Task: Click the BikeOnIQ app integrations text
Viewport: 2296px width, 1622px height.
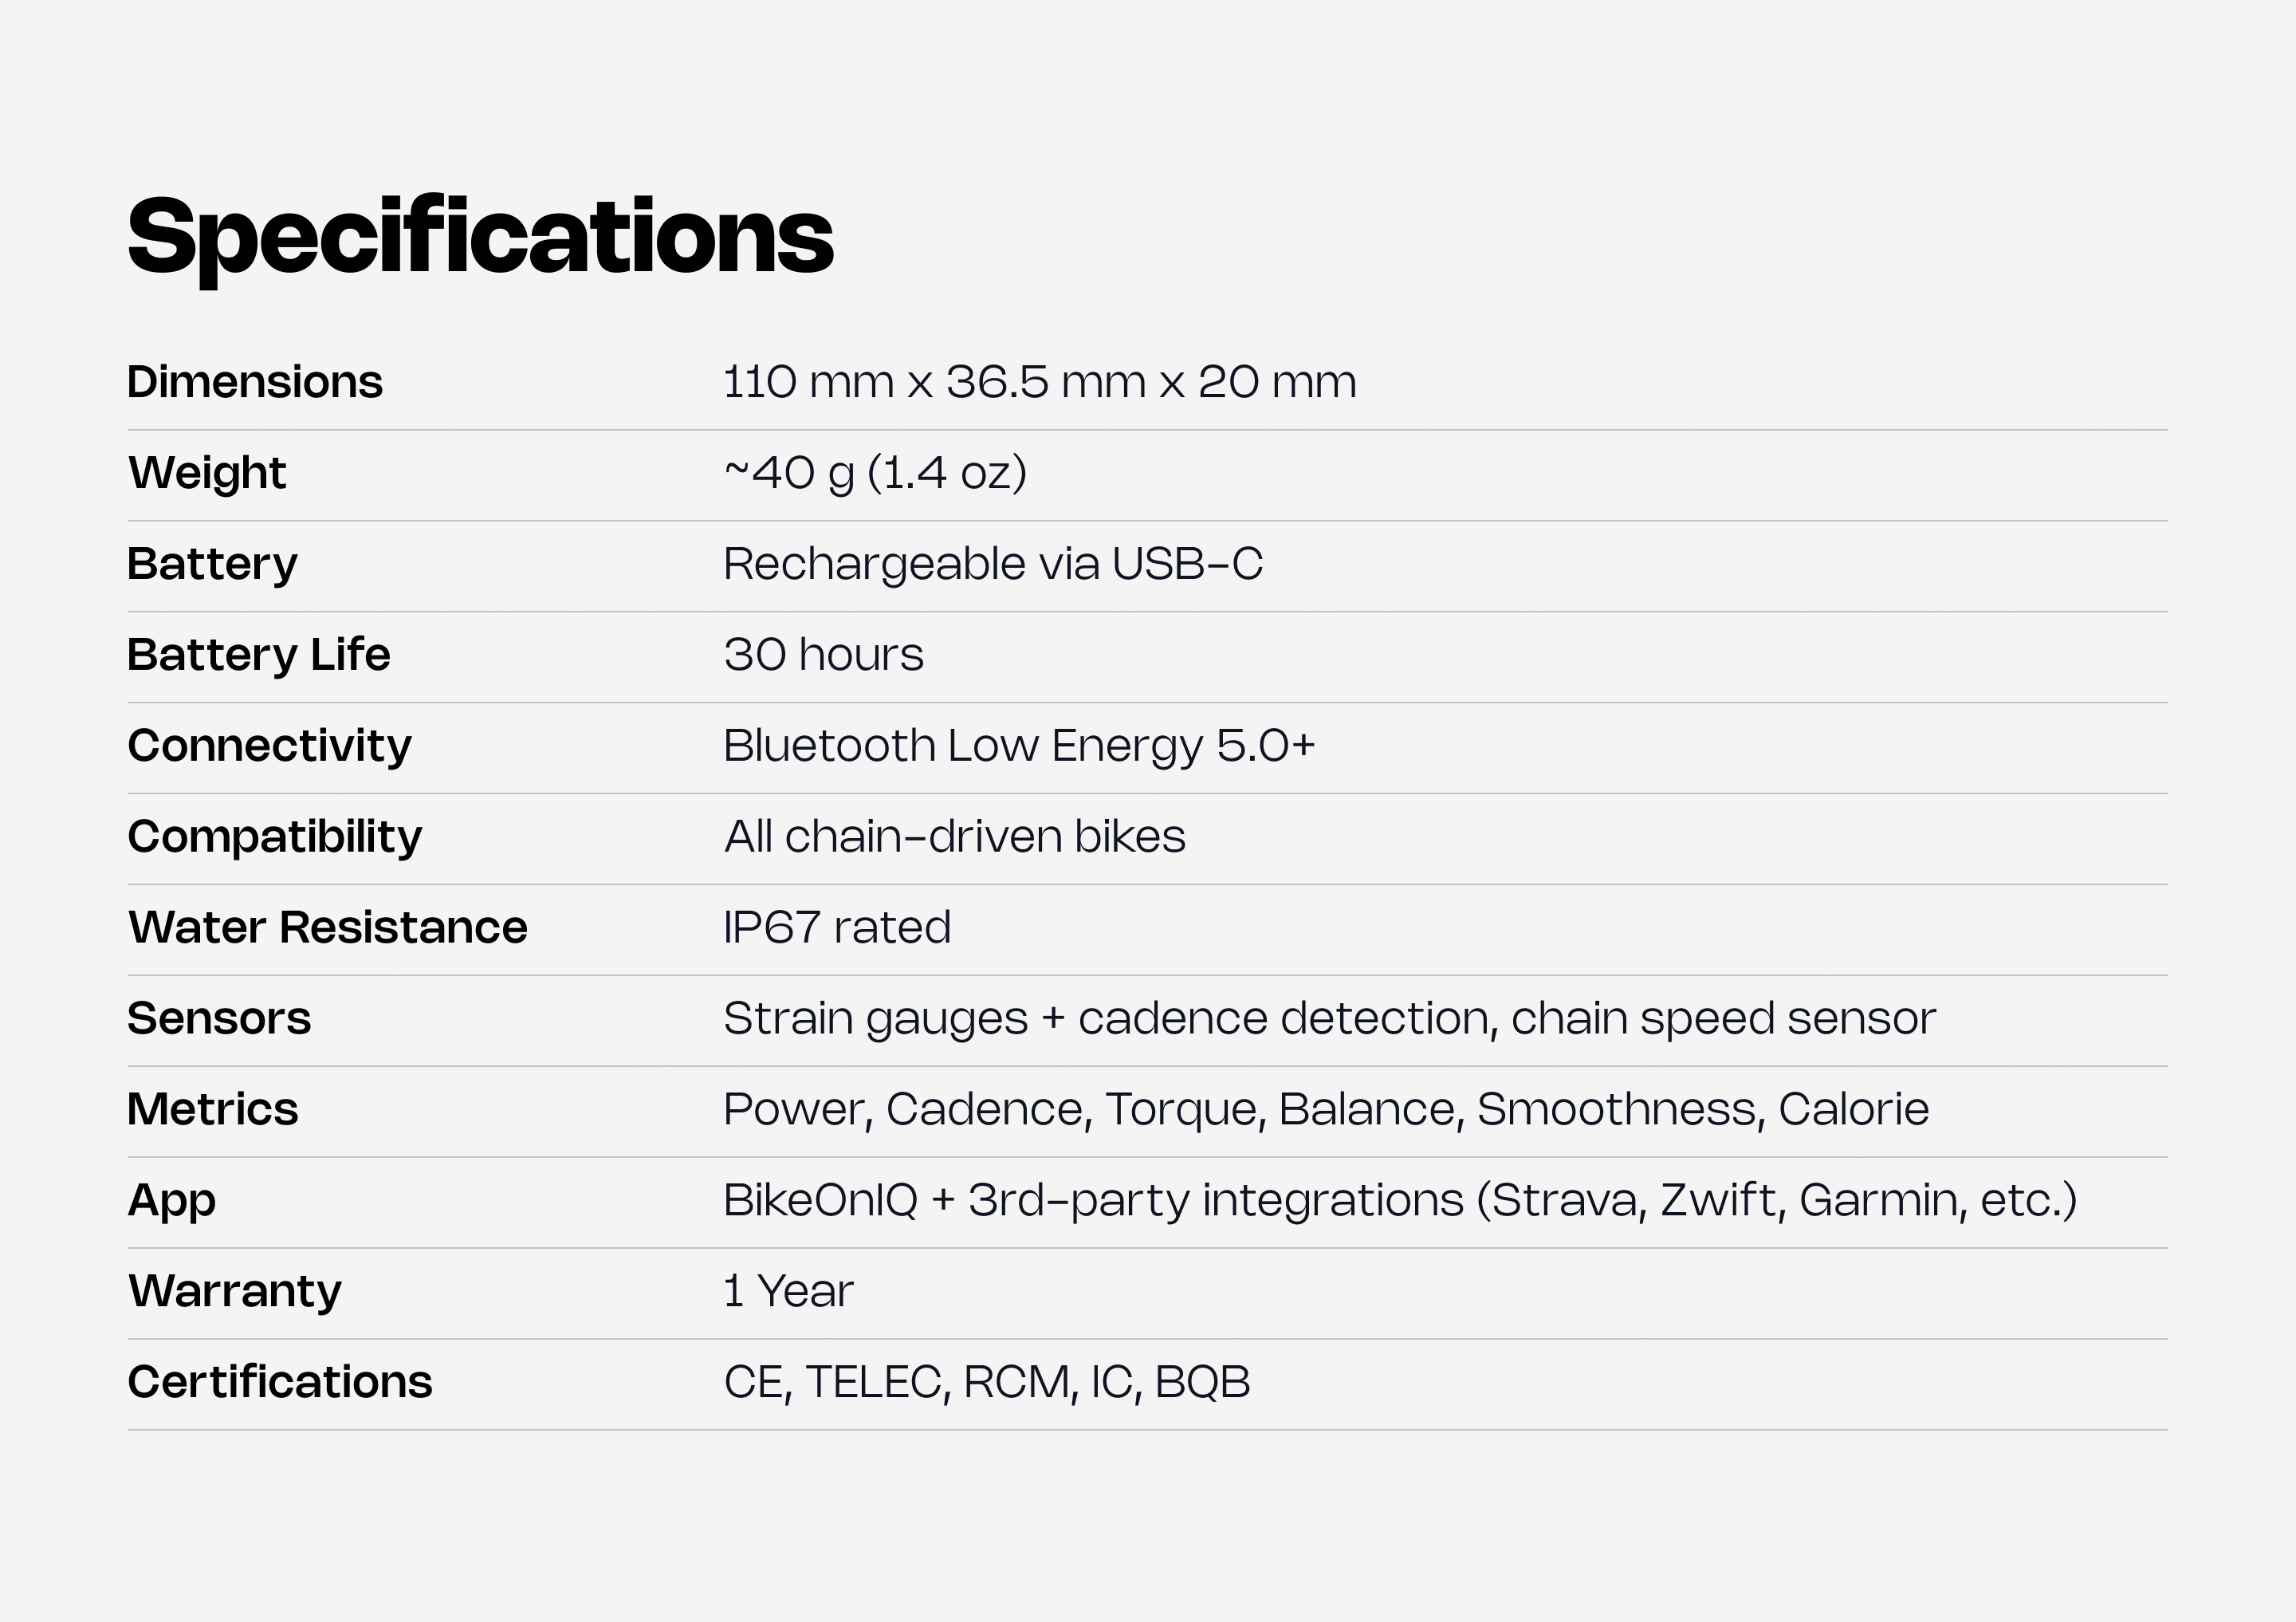Action: point(1399,1201)
